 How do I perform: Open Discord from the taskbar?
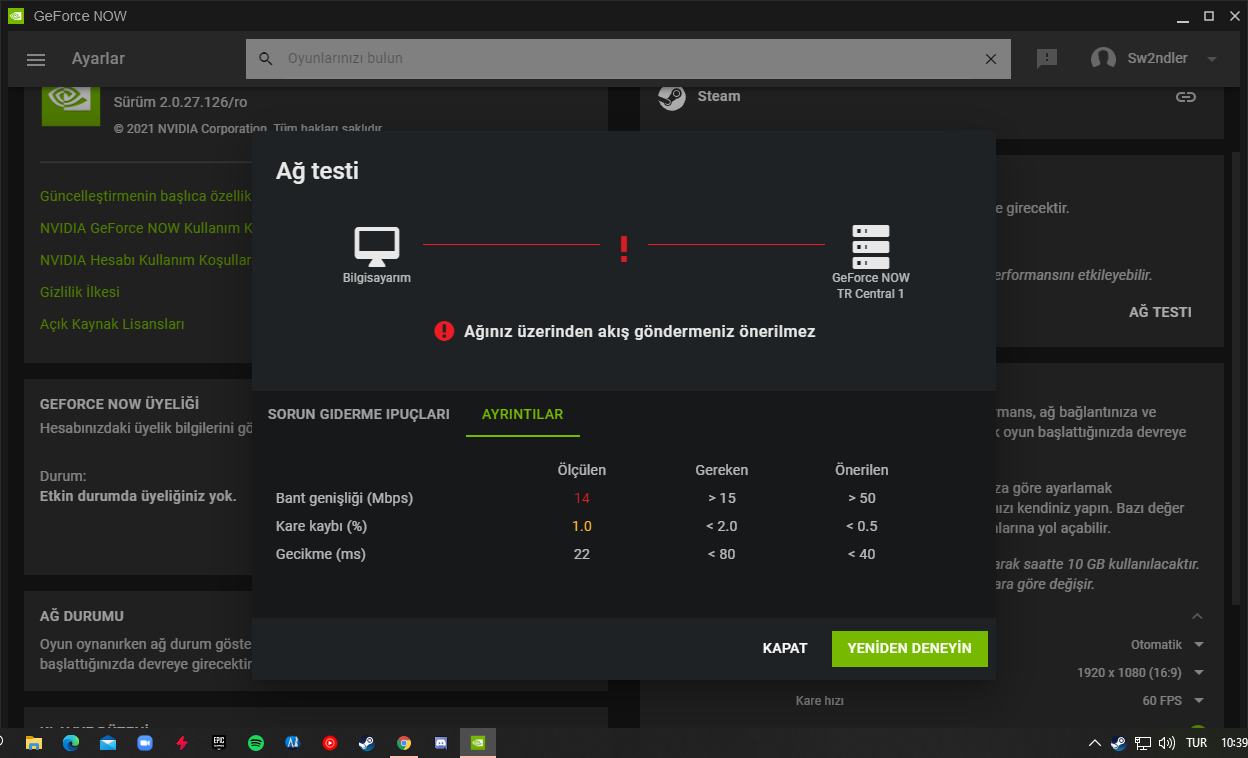441,743
